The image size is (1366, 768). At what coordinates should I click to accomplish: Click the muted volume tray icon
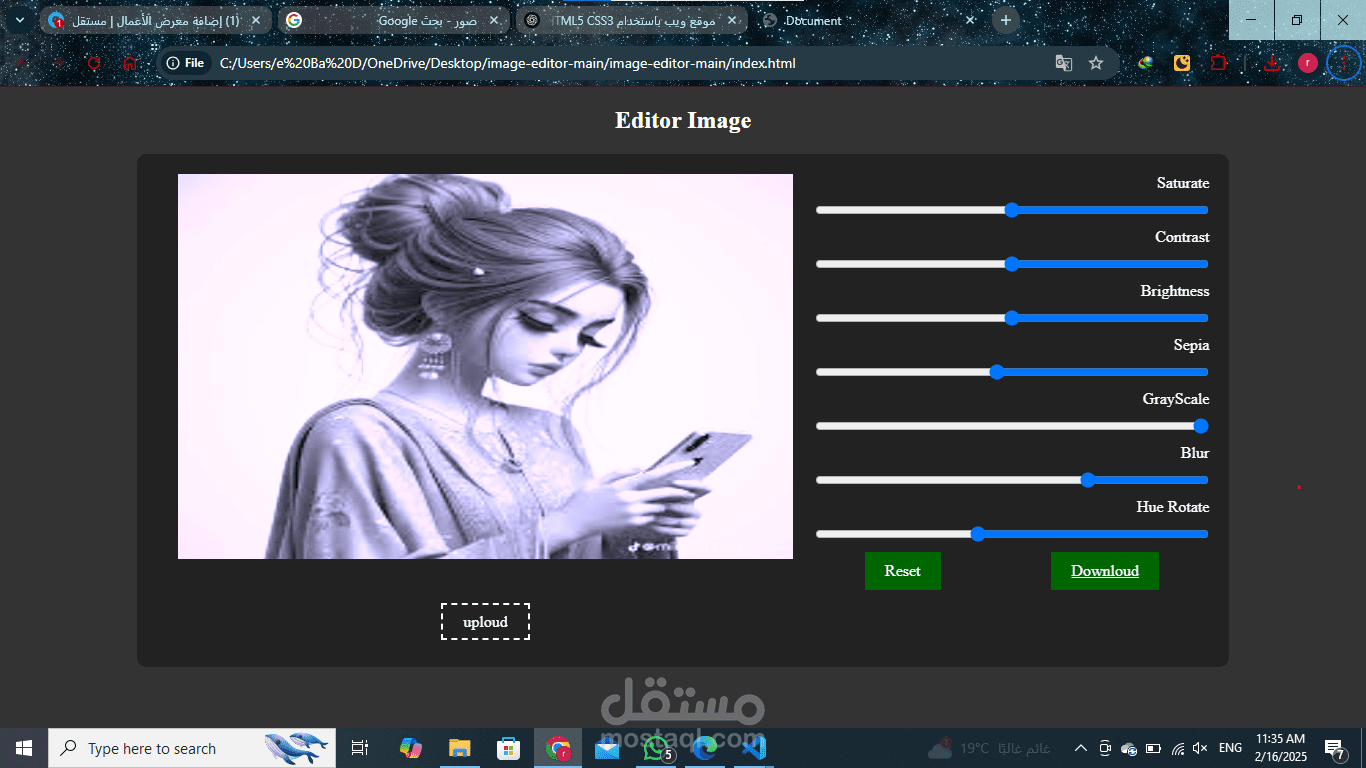(x=1201, y=748)
